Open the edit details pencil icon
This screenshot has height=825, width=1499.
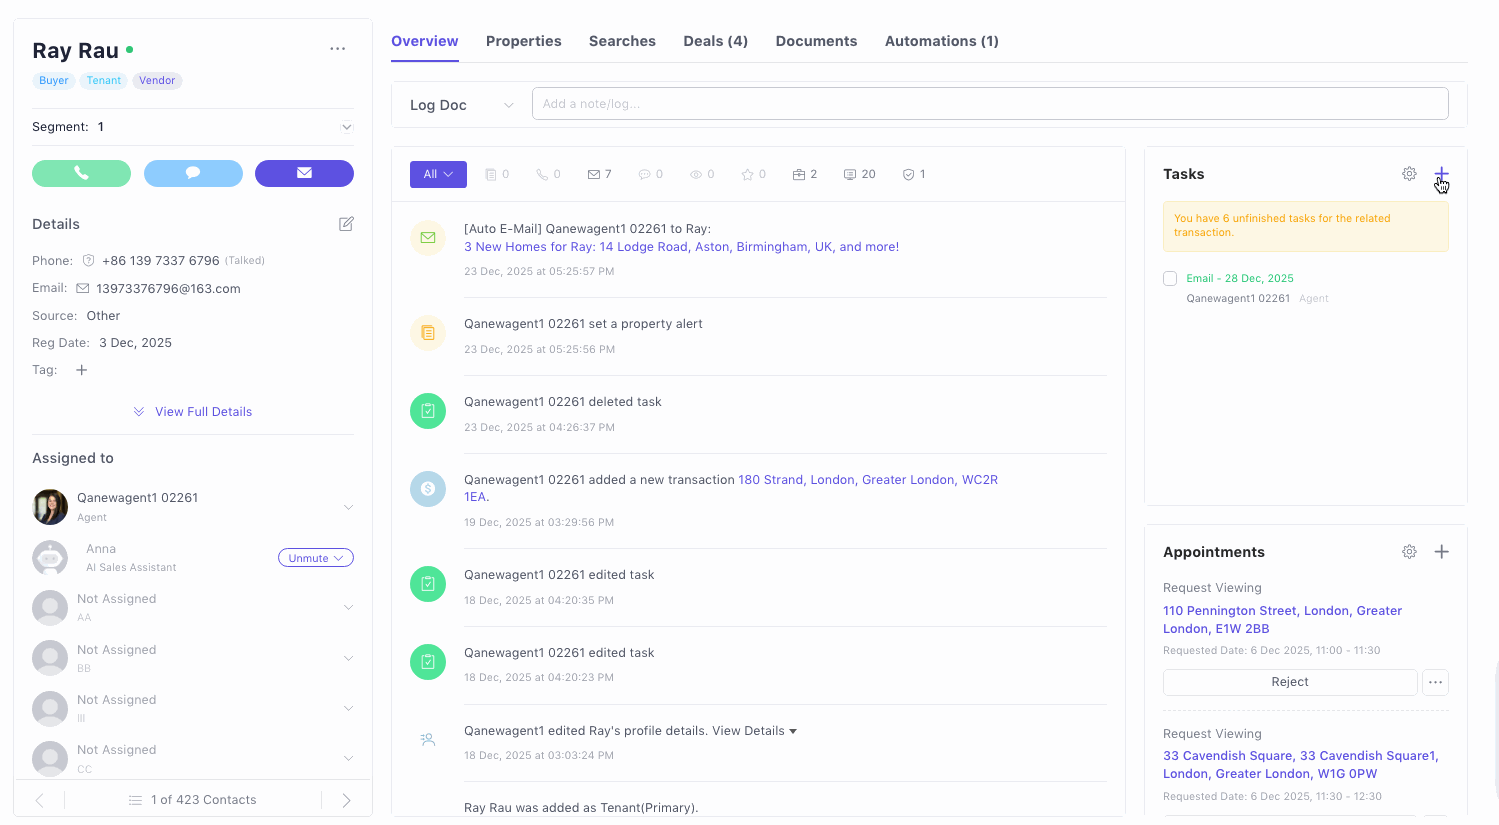click(346, 224)
